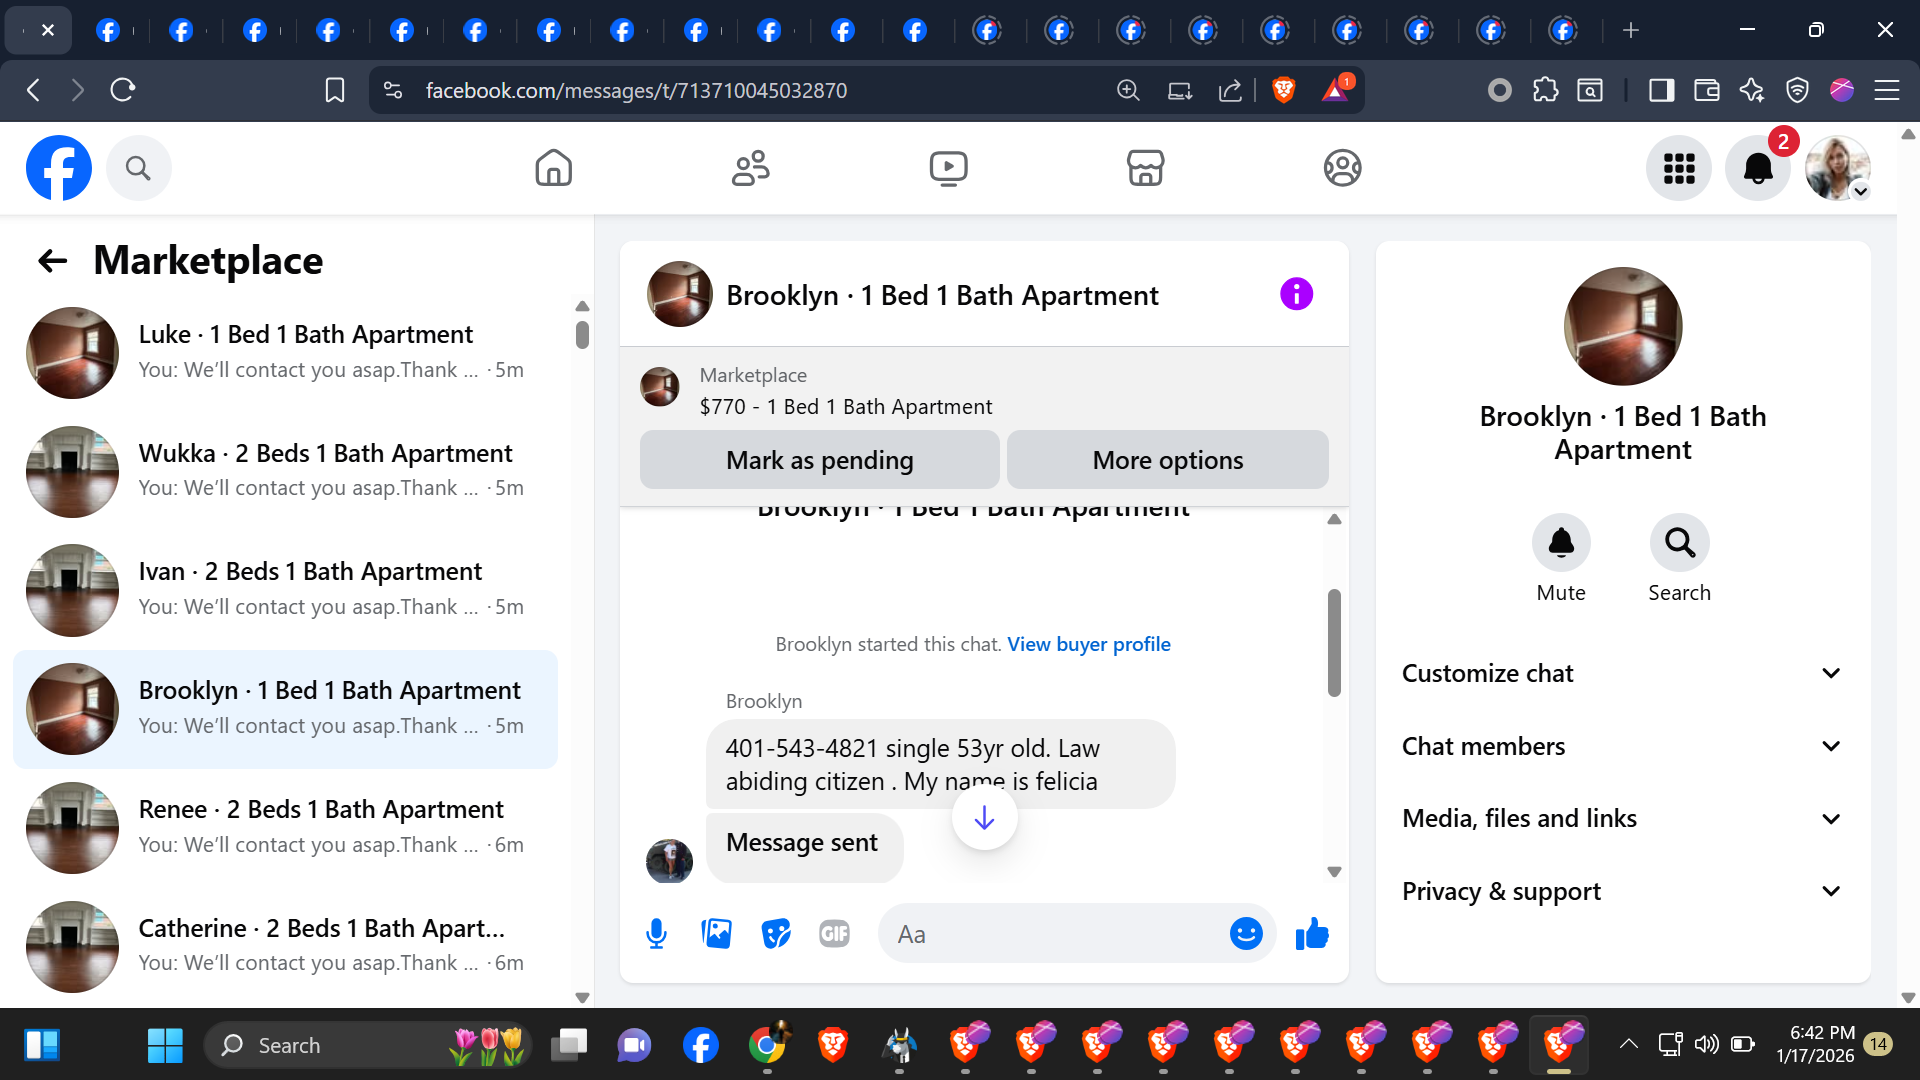Image resolution: width=1920 pixels, height=1080 pixels.
Task: Open the Facebook notifications bell
Action: [1757, 168]
